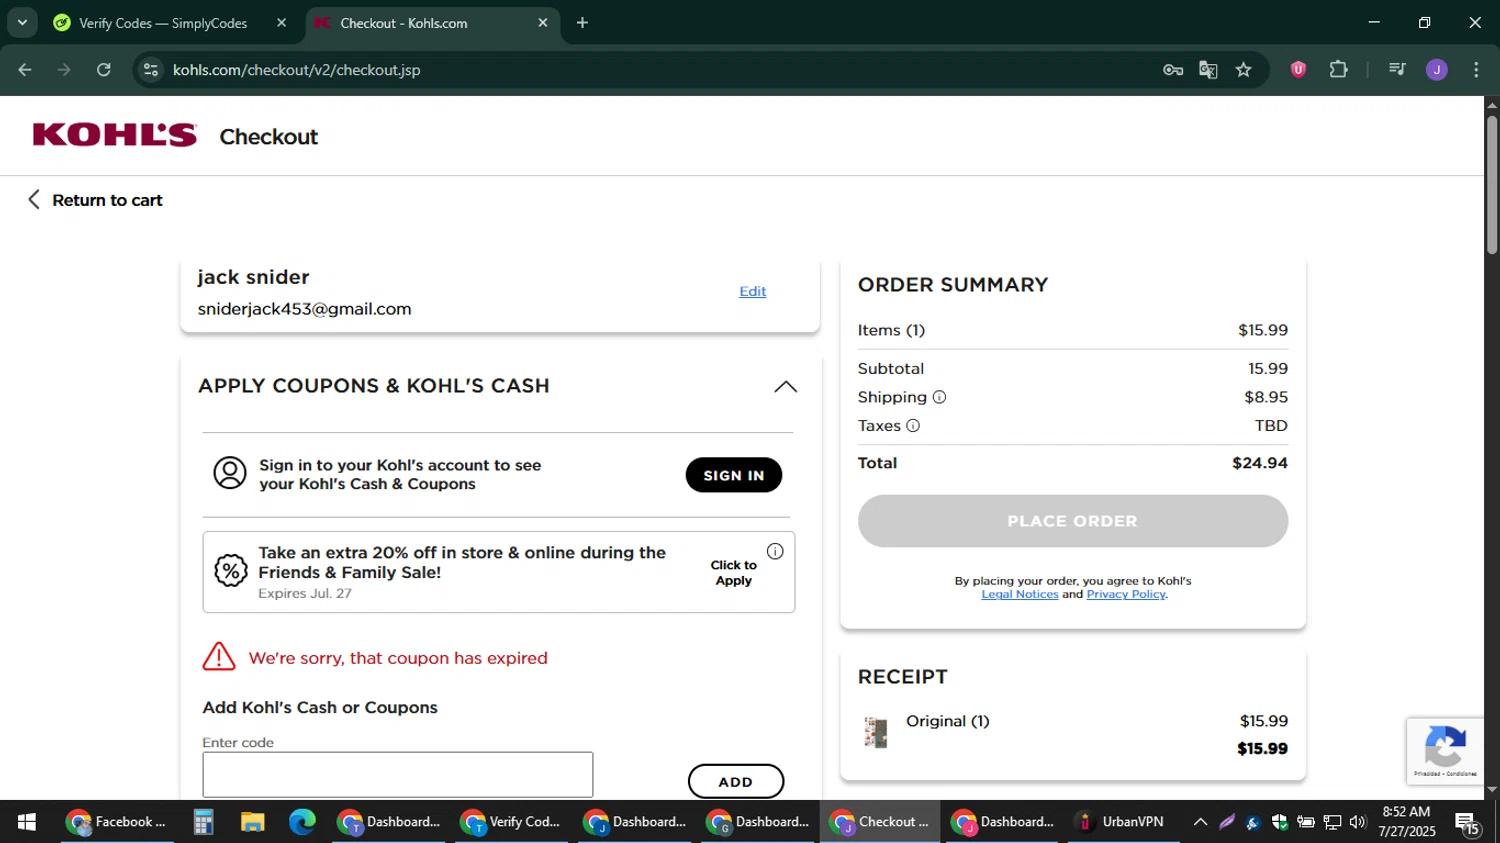Open Facebook Chrome window in taskbar
1500x843 pixels.
(117, 822)
